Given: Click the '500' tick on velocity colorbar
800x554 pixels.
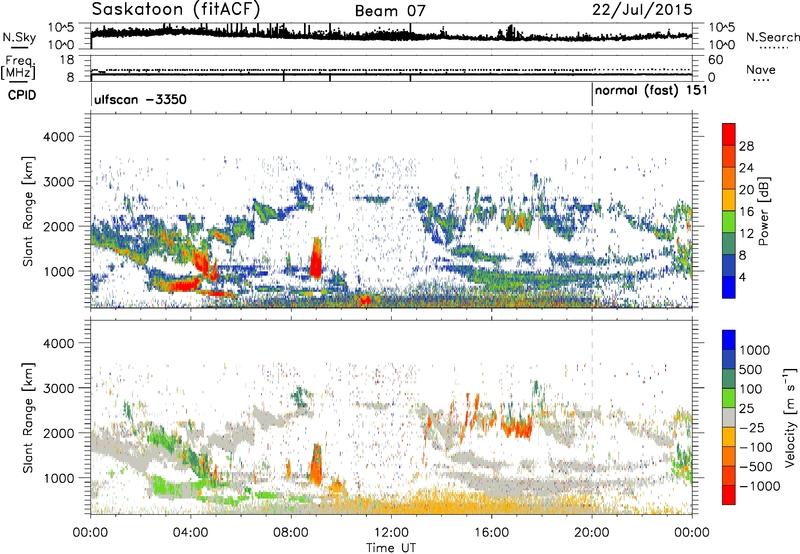Looking at the screenshot, I should (x=751, y=370).
